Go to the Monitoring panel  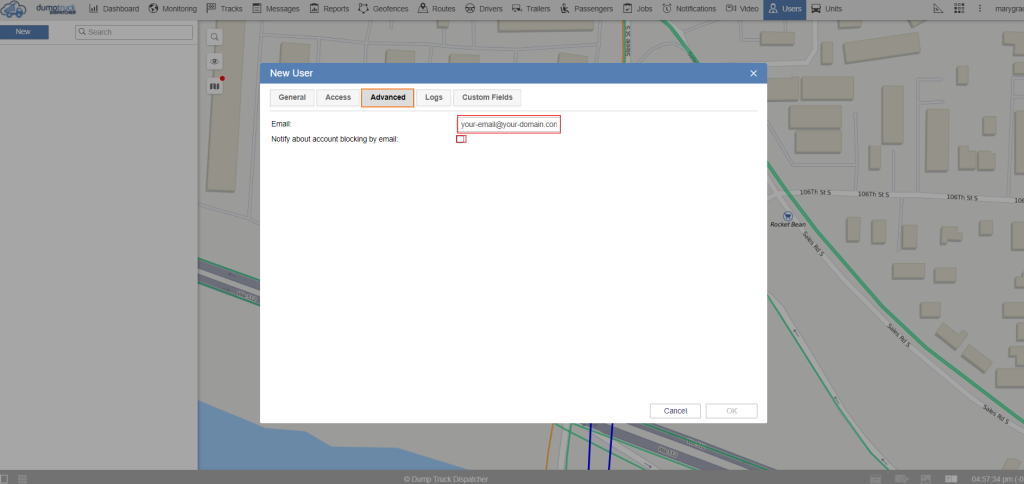[x=172, y=8]
